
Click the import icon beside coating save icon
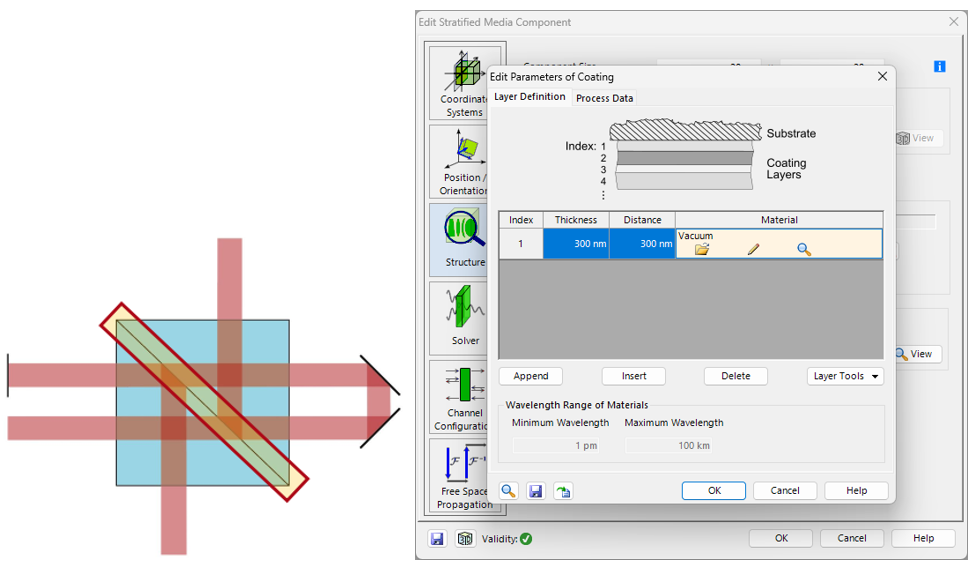click(x=563, y=491)
